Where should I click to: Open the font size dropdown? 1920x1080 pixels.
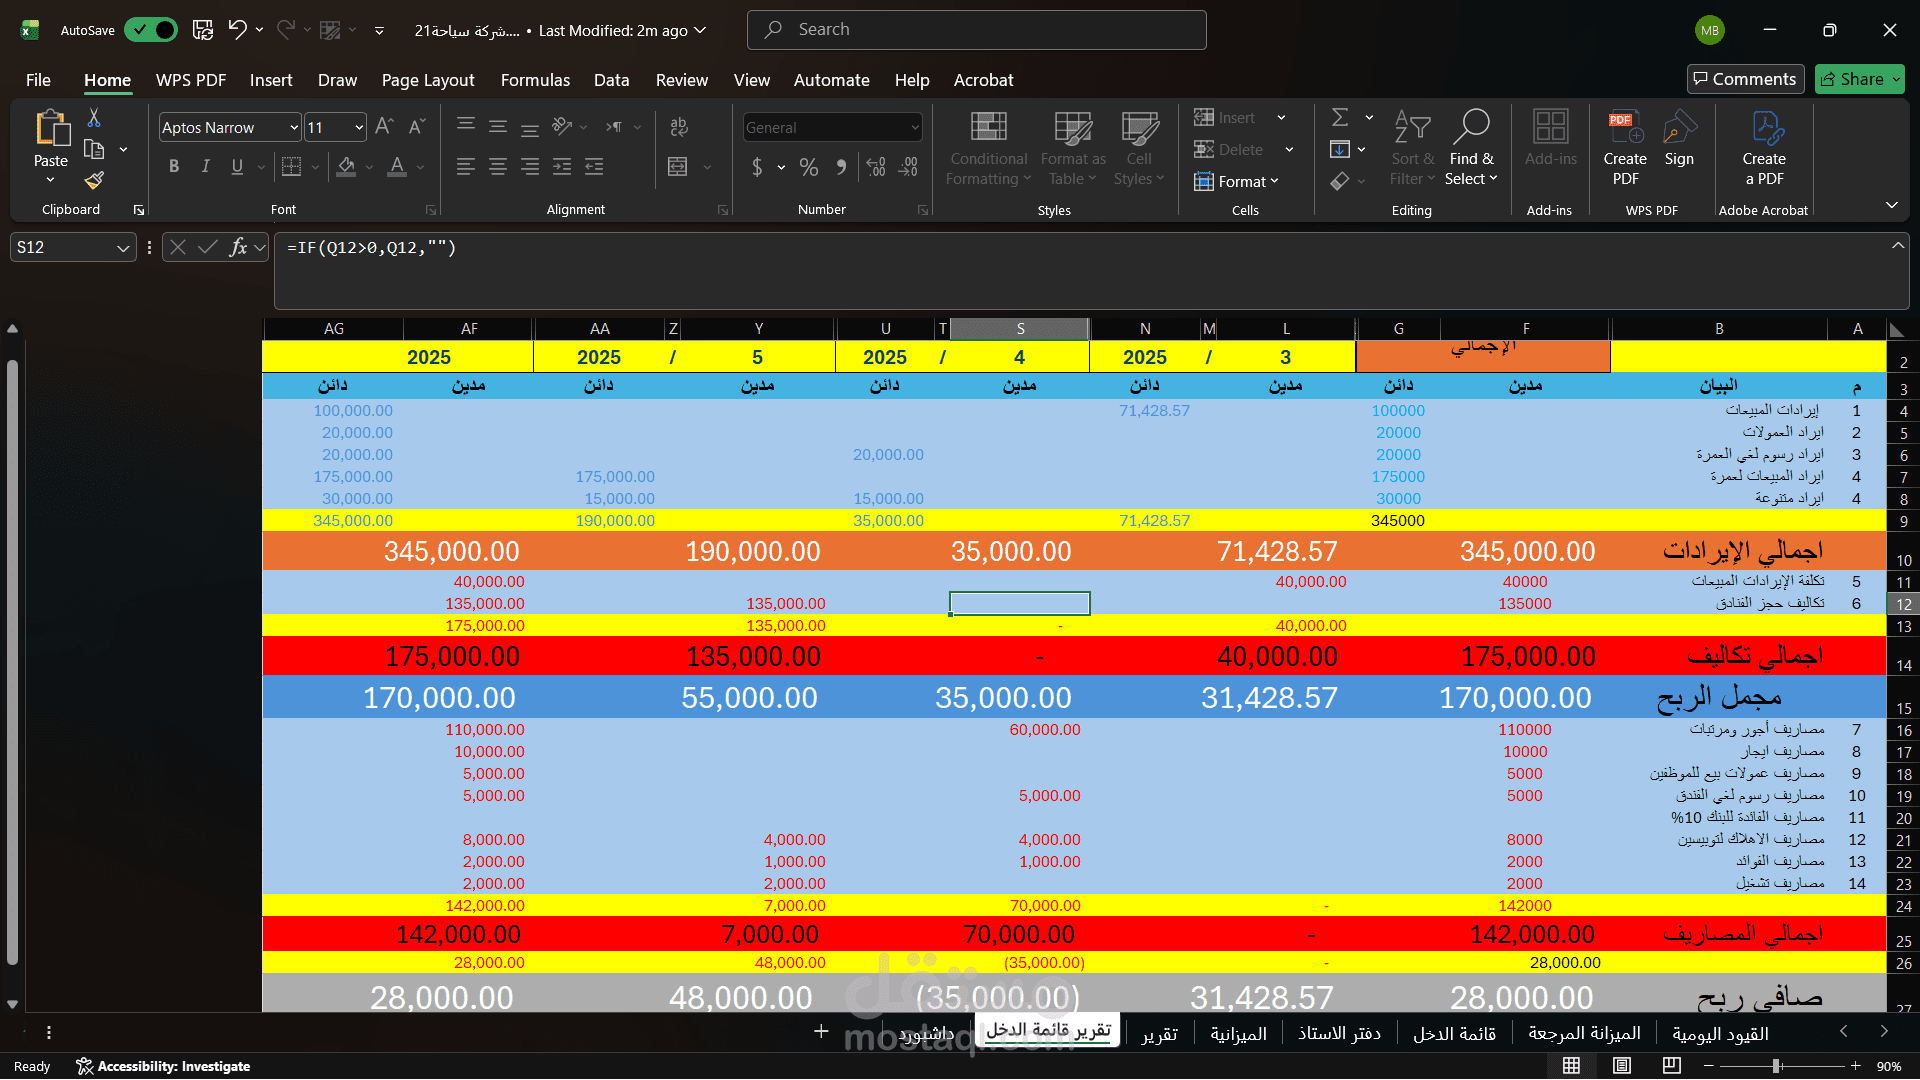tap(359, 127)
